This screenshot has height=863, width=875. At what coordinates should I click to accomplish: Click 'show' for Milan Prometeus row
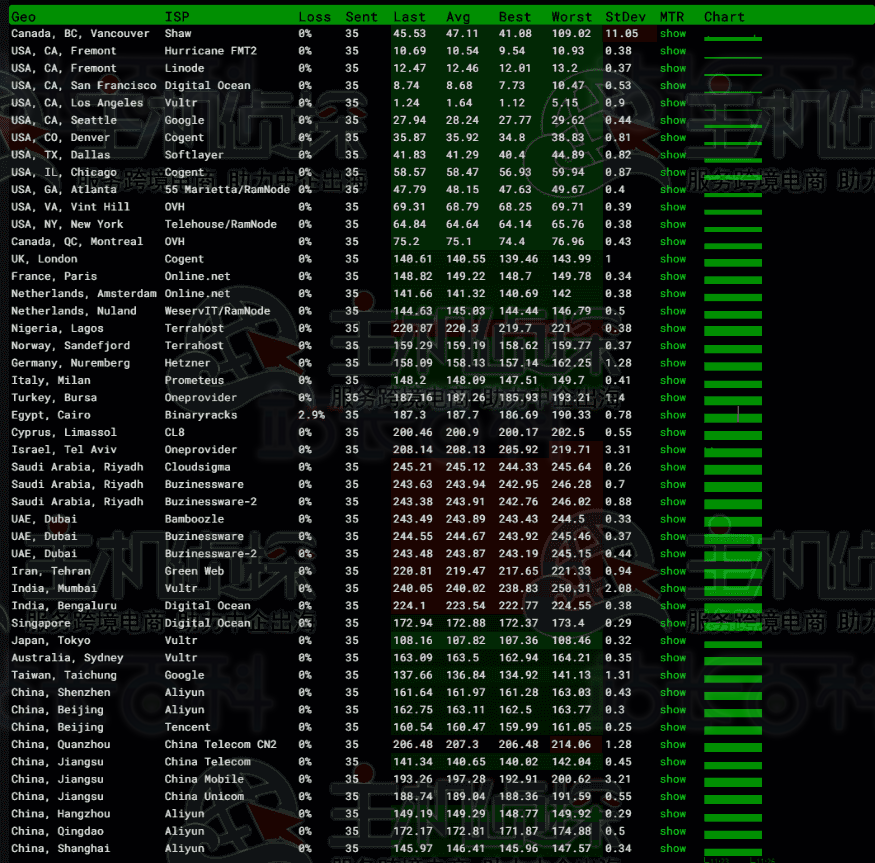672,380
